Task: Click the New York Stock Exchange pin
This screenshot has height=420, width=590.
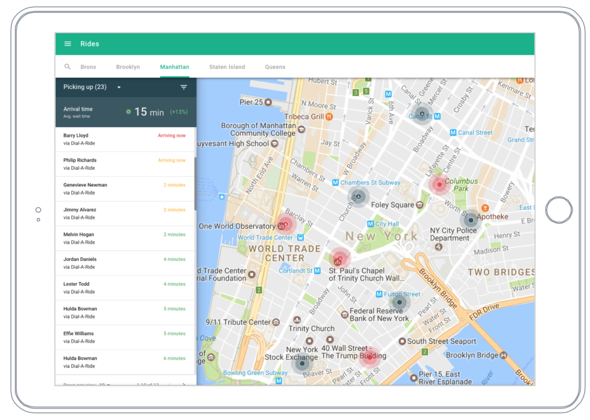Action: (309, 341)
